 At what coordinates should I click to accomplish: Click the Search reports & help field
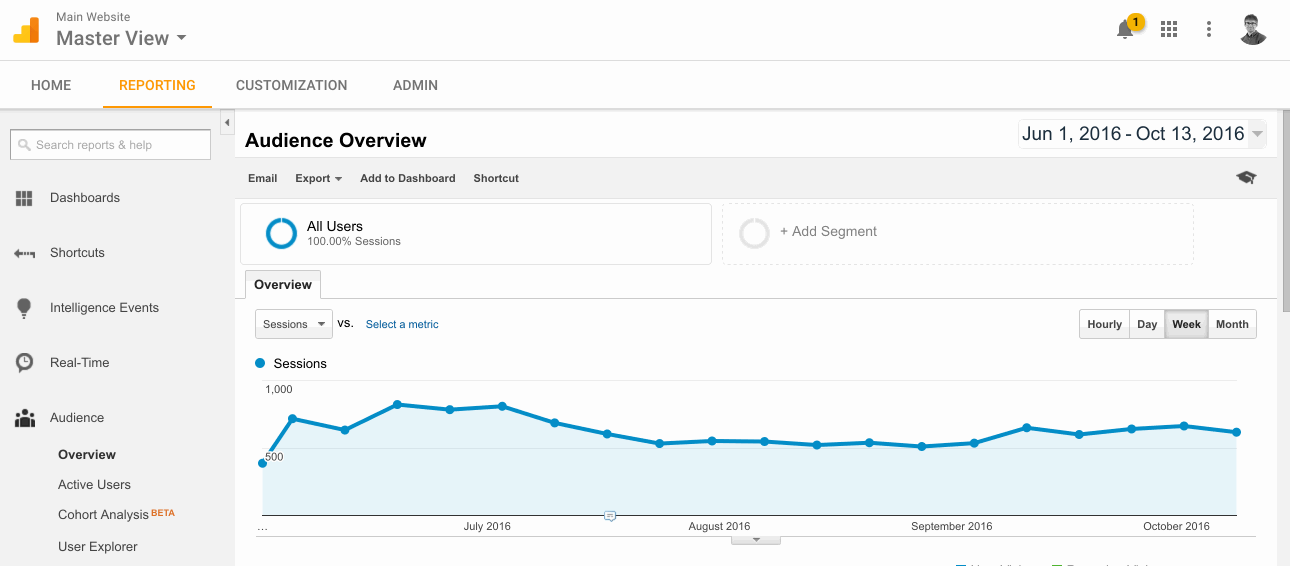pyautogui.click(x=110, y=145)
